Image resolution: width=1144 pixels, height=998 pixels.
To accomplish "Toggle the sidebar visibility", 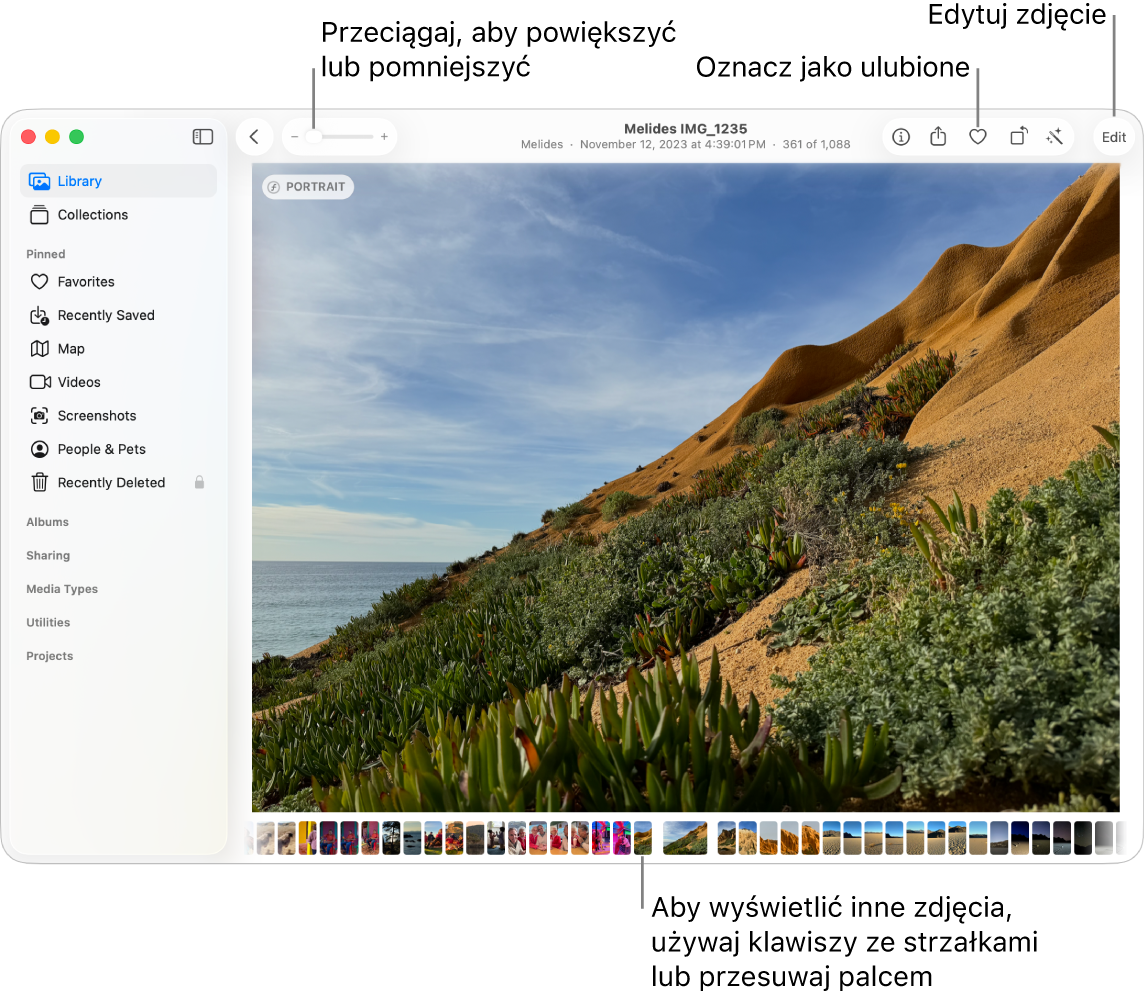I will pos(203,137).
